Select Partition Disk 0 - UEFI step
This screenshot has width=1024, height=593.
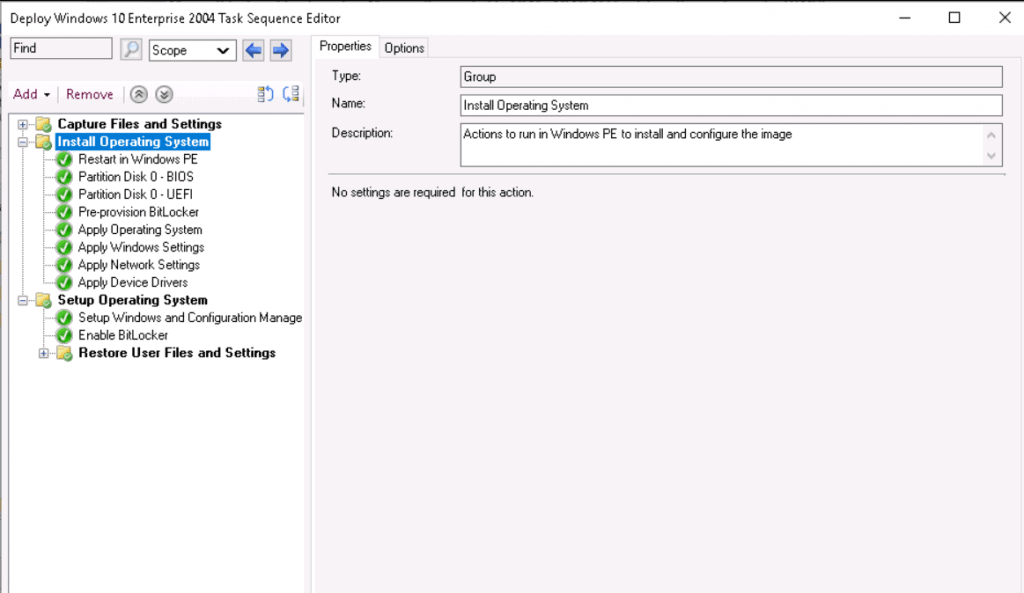tap(135, 195)
